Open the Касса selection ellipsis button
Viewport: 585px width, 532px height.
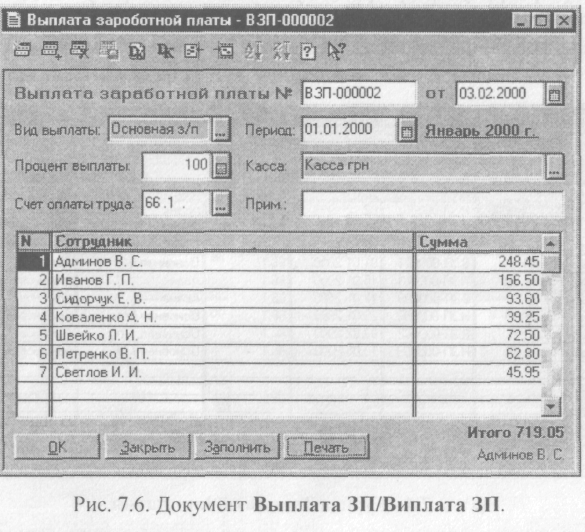[554, 167]
